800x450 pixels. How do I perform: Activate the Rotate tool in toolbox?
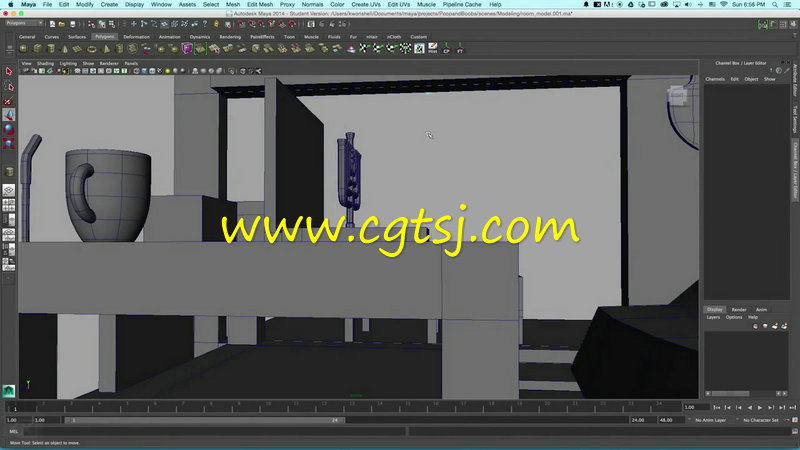(9, 129)
